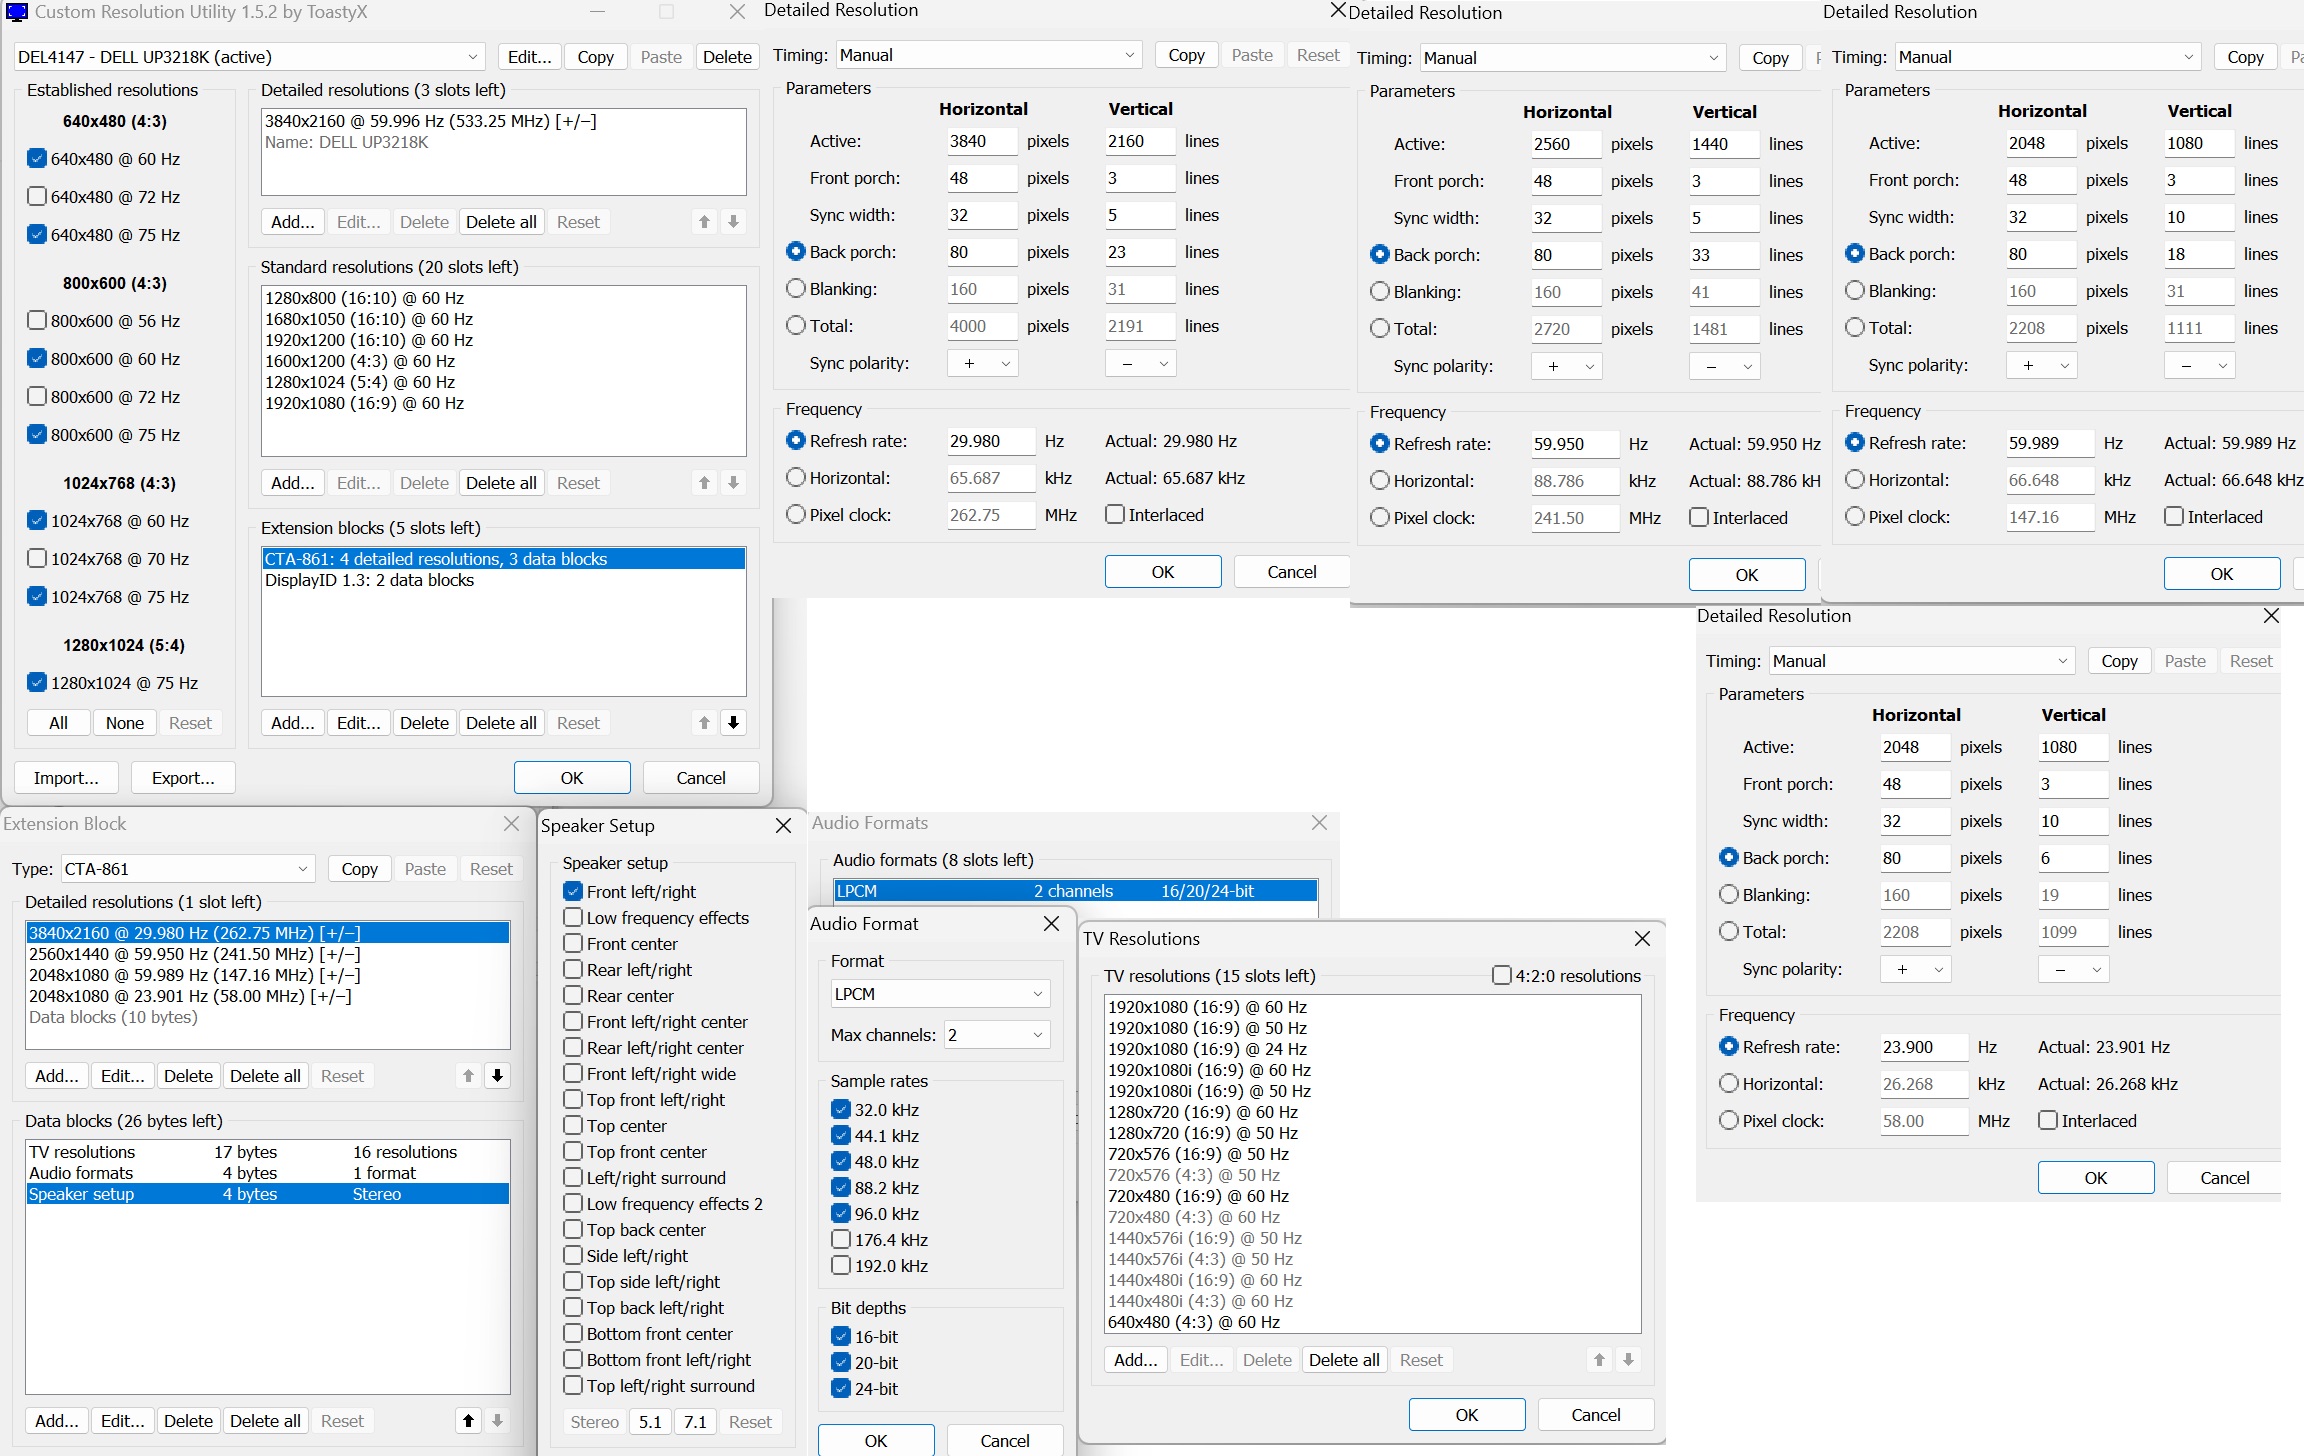Click the down arrow under CTA-861 detailed resolutions
Image resolution: width=2304 pixels, height=1456 pixels.
[x=497, y=1076]
